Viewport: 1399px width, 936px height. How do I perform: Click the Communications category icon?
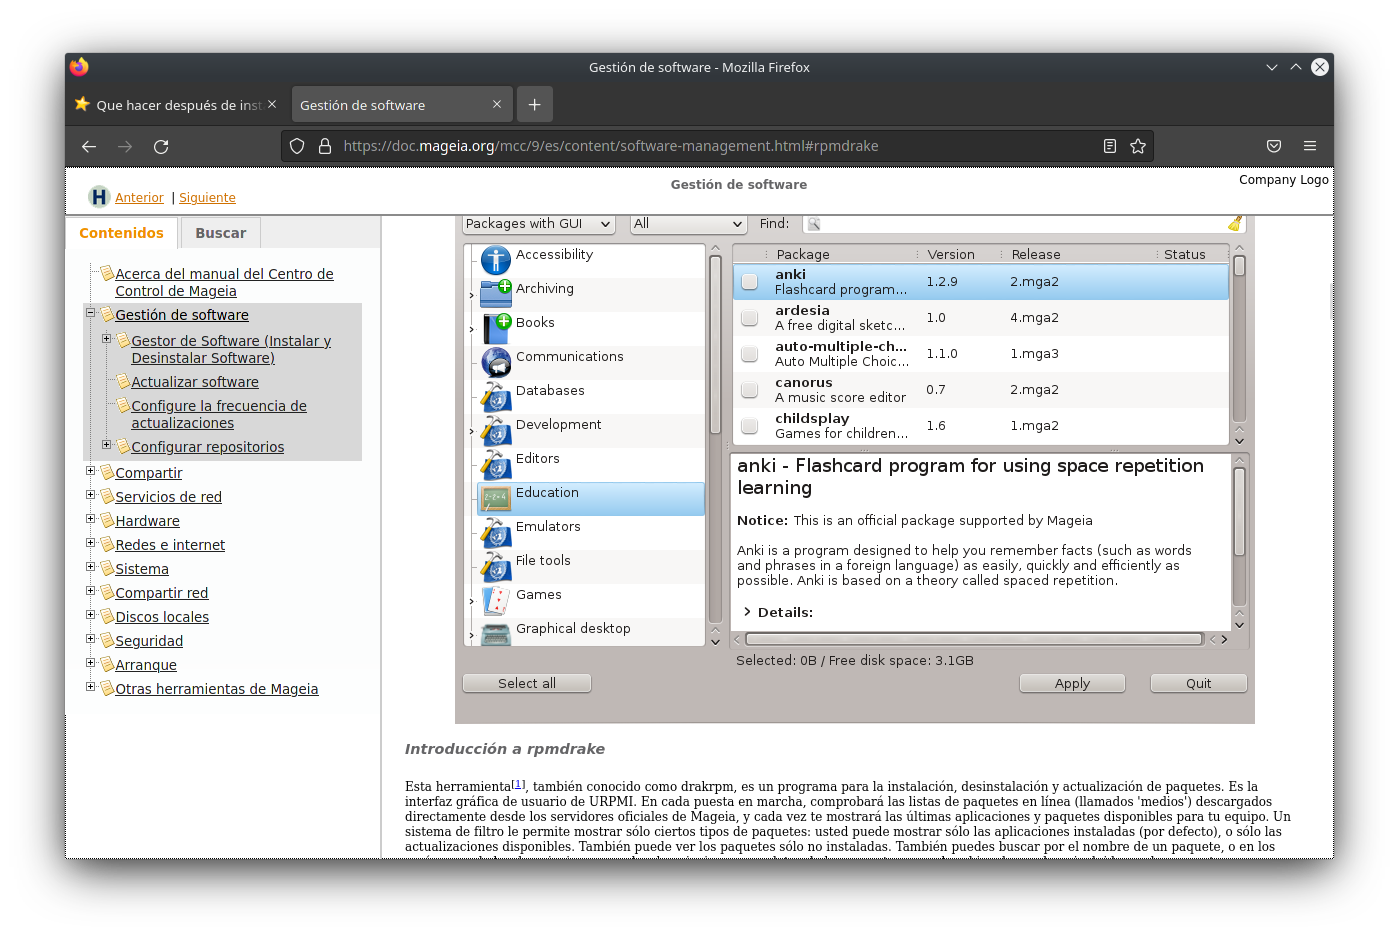point(496,361)
